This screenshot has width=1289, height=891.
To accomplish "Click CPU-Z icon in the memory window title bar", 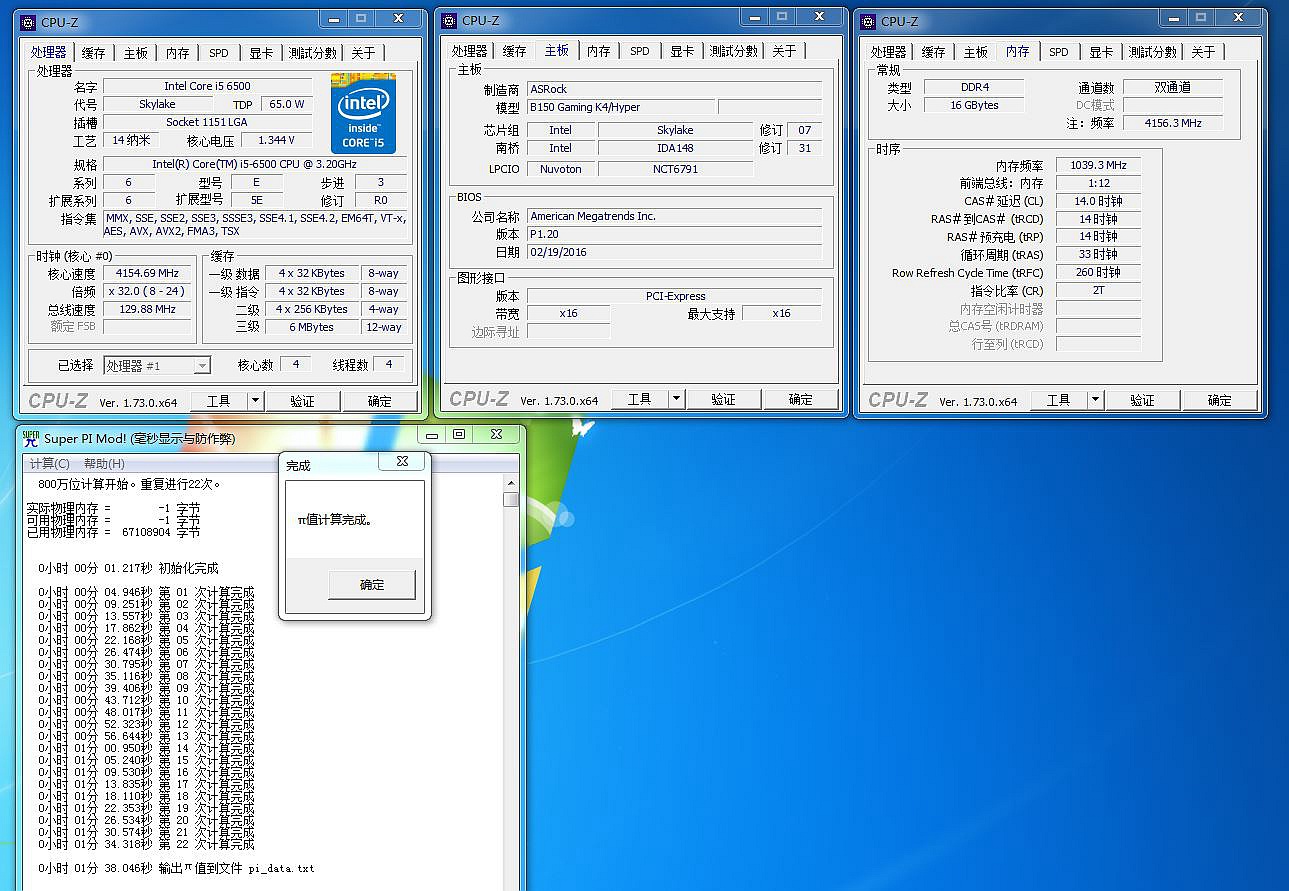I will pos(868,21).
